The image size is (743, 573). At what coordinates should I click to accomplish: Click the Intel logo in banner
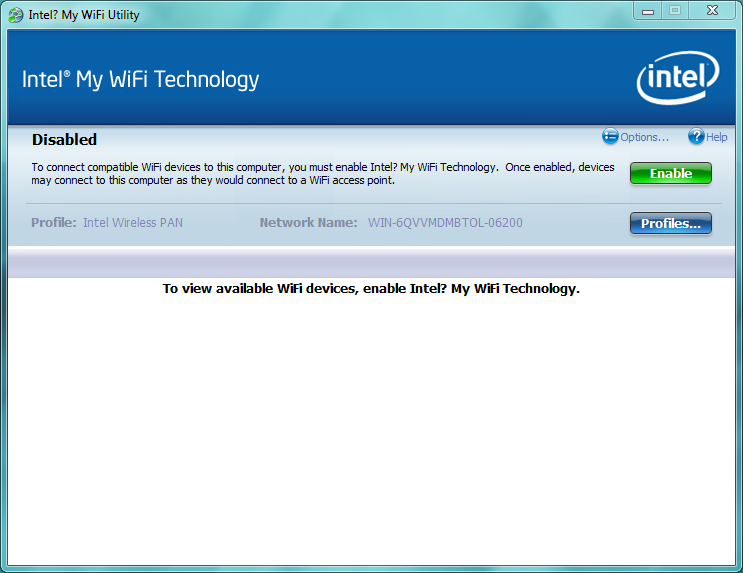coord(678,78)
